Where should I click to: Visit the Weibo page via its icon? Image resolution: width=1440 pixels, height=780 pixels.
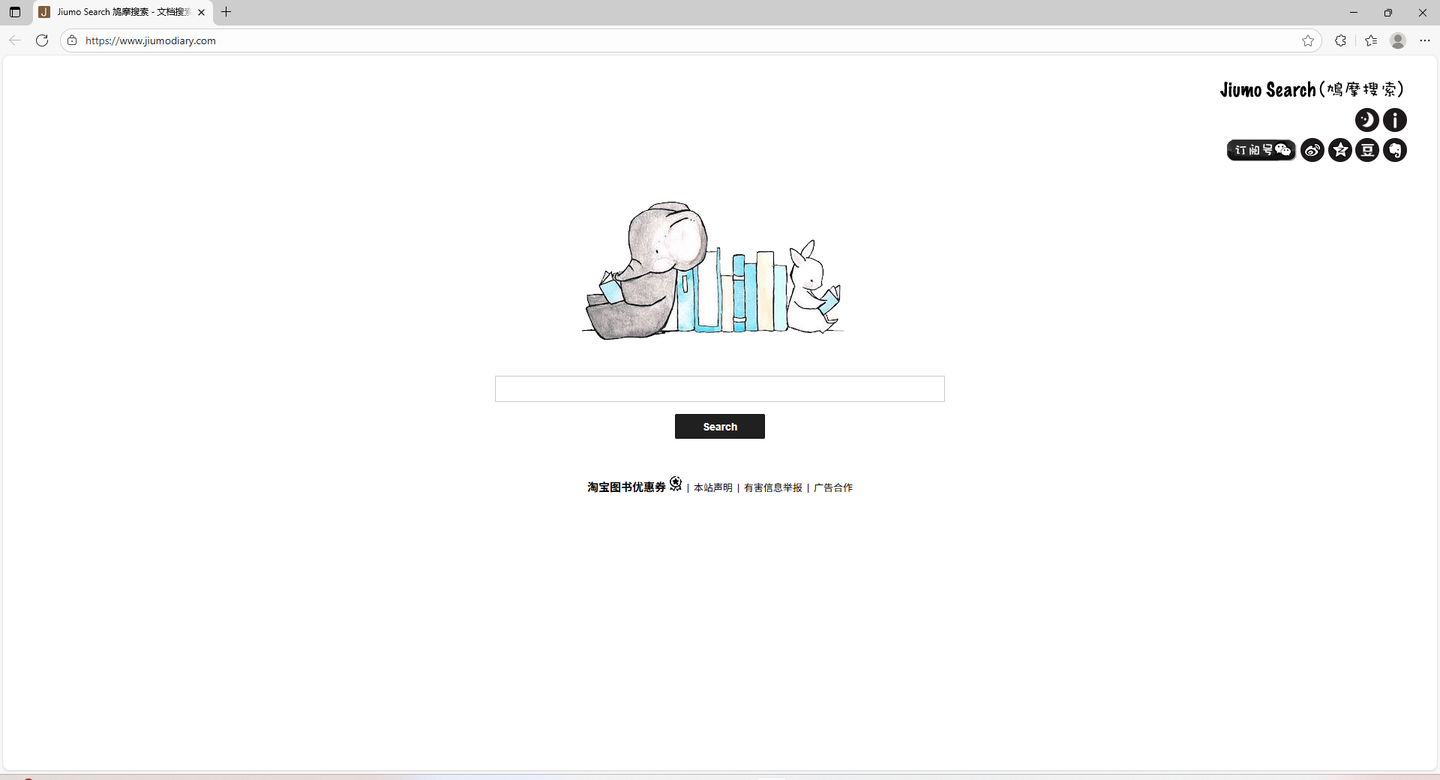(x=1312, y=150)
